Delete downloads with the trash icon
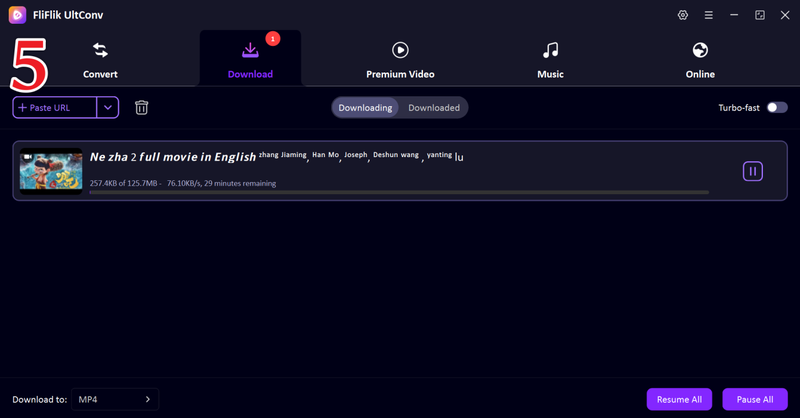Screen dimensions: 800x418 141,108
